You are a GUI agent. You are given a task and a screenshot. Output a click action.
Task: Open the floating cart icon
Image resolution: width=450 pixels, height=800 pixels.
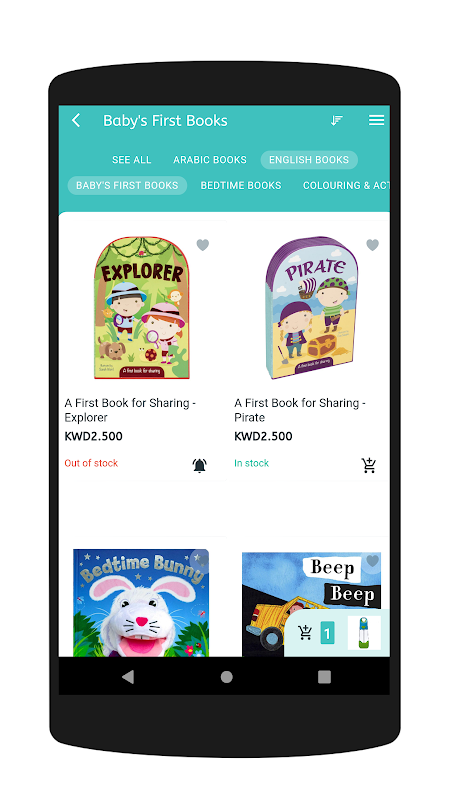coord(305,633)
